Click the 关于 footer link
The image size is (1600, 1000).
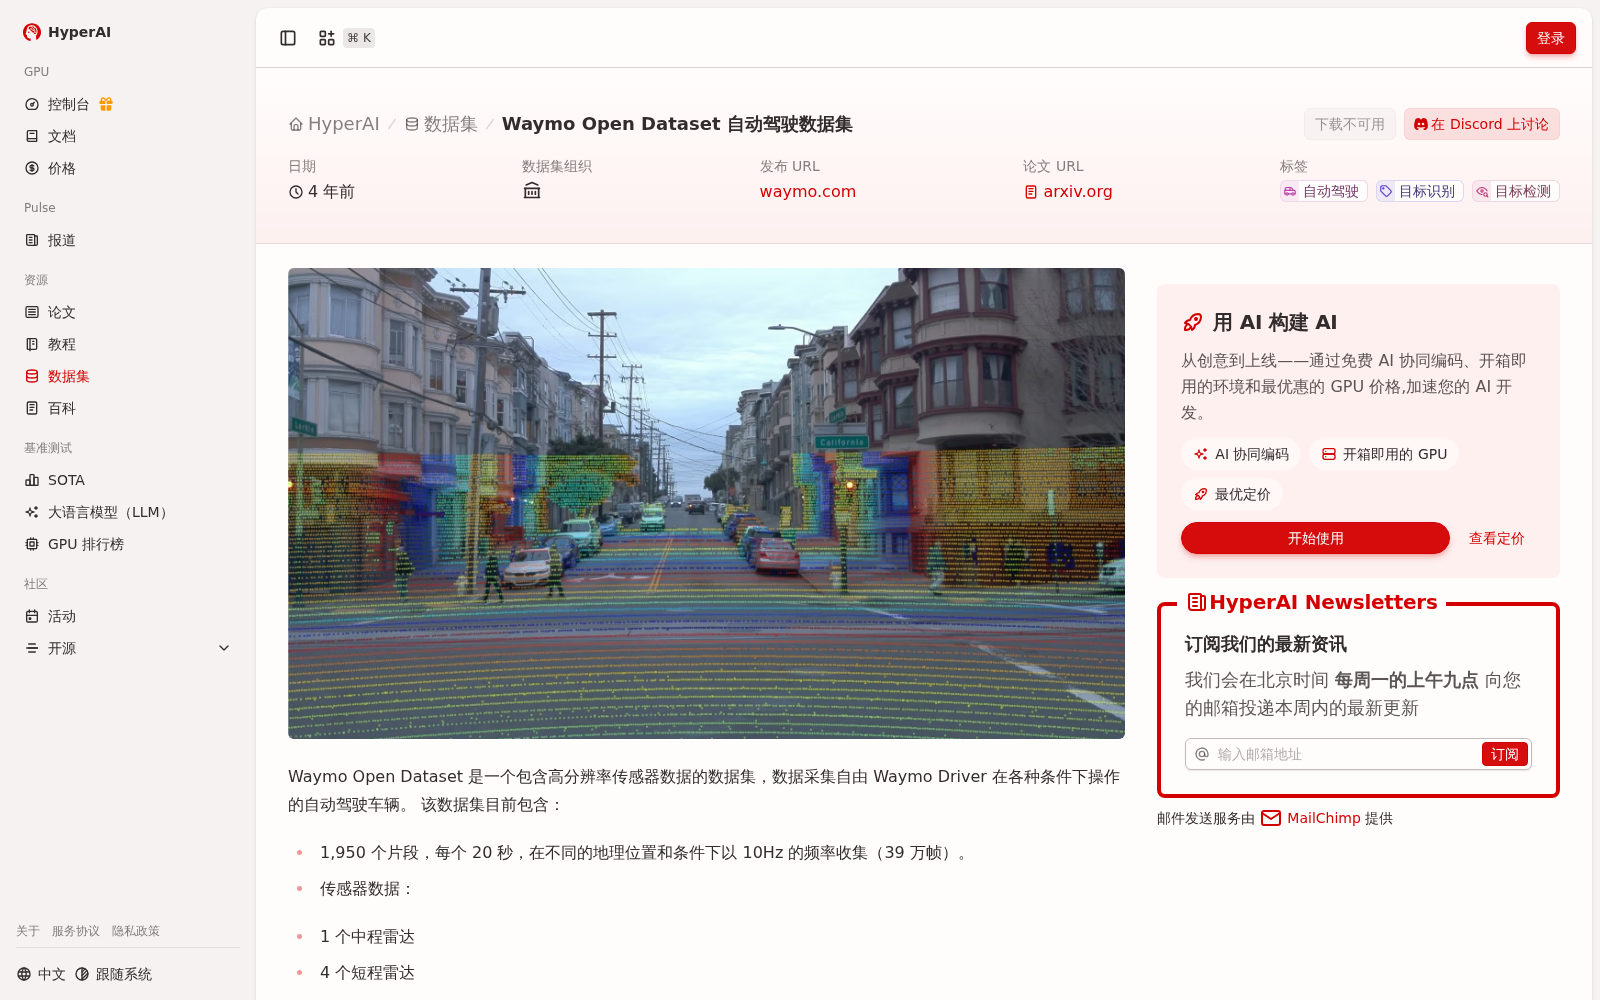pos(28,931)
